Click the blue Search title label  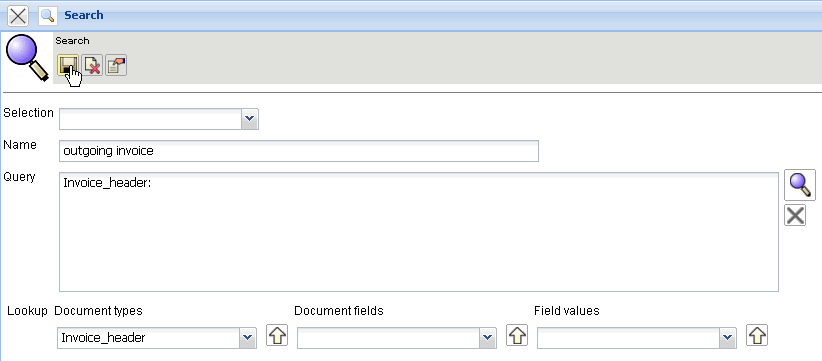pyautogui.click(x=84, y=15)
